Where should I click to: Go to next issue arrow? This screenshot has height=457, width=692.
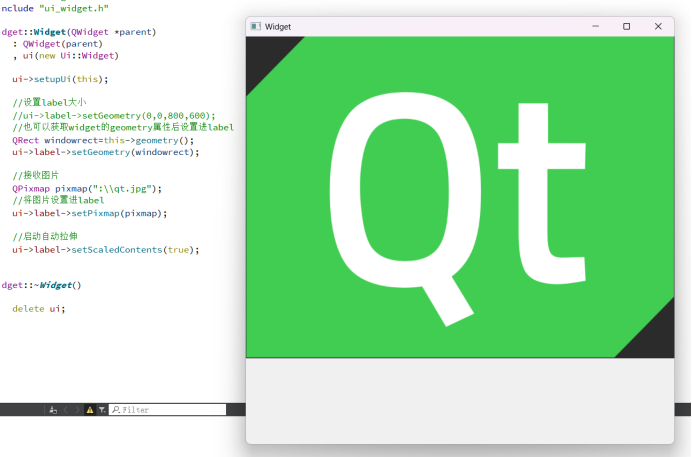tap(77, 410)
